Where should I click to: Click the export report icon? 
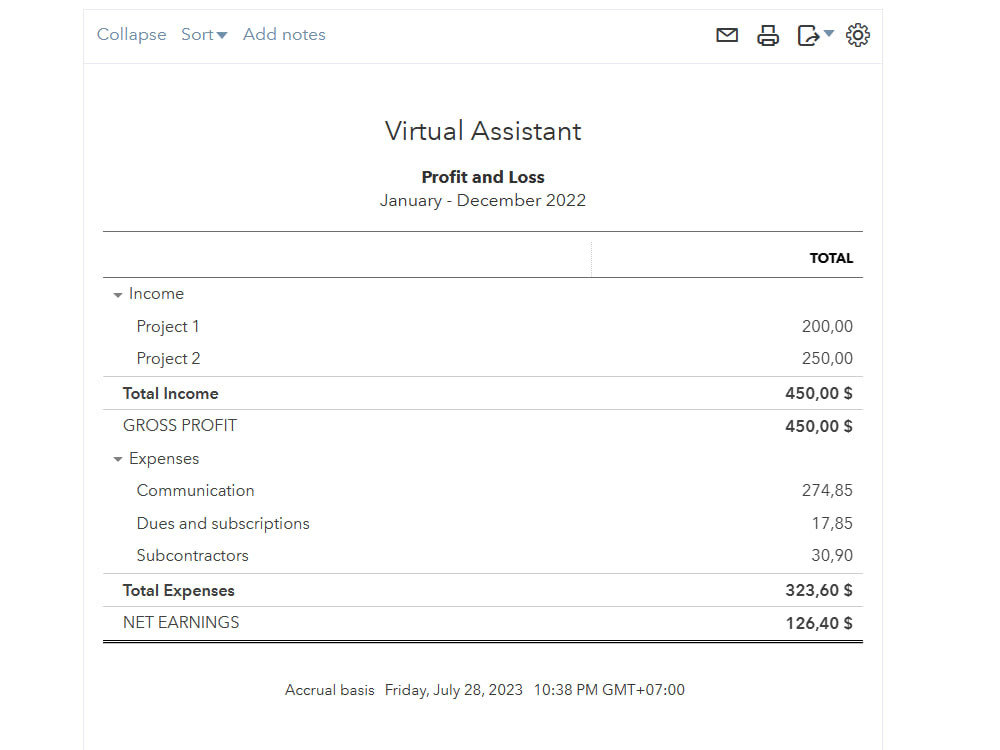coord(808,35)
